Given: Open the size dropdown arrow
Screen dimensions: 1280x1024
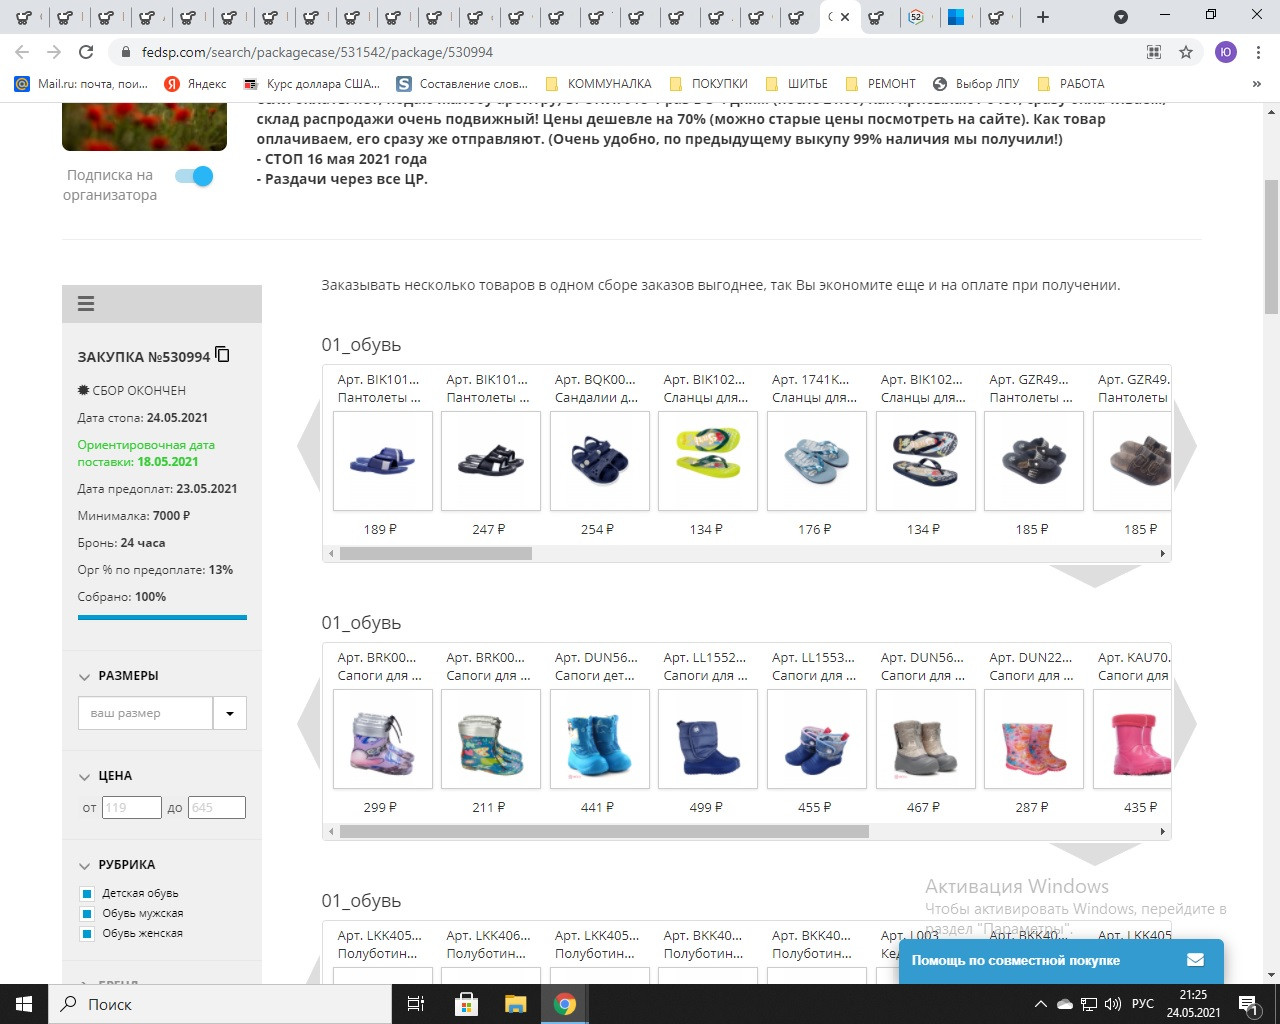Looking at the screenshot, I should tap(230, 713).
